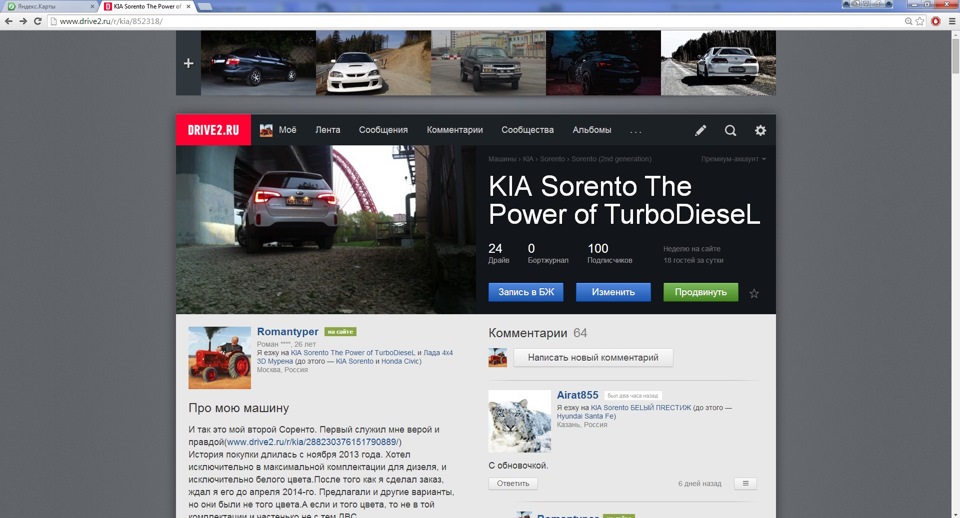Screen dimensions: 960x518
Task: Open Romantyper profile link
Action: click(288, 331)
